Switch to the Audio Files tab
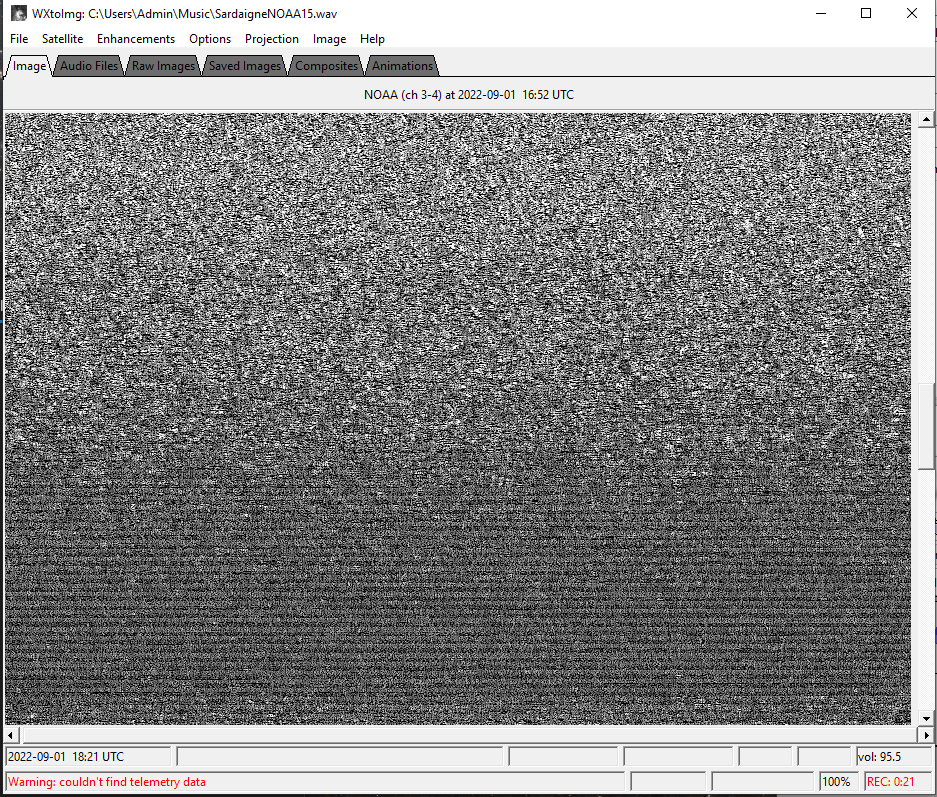Viewport: 937px width, 797px height. pyautogui.click(x=89, y=66)
